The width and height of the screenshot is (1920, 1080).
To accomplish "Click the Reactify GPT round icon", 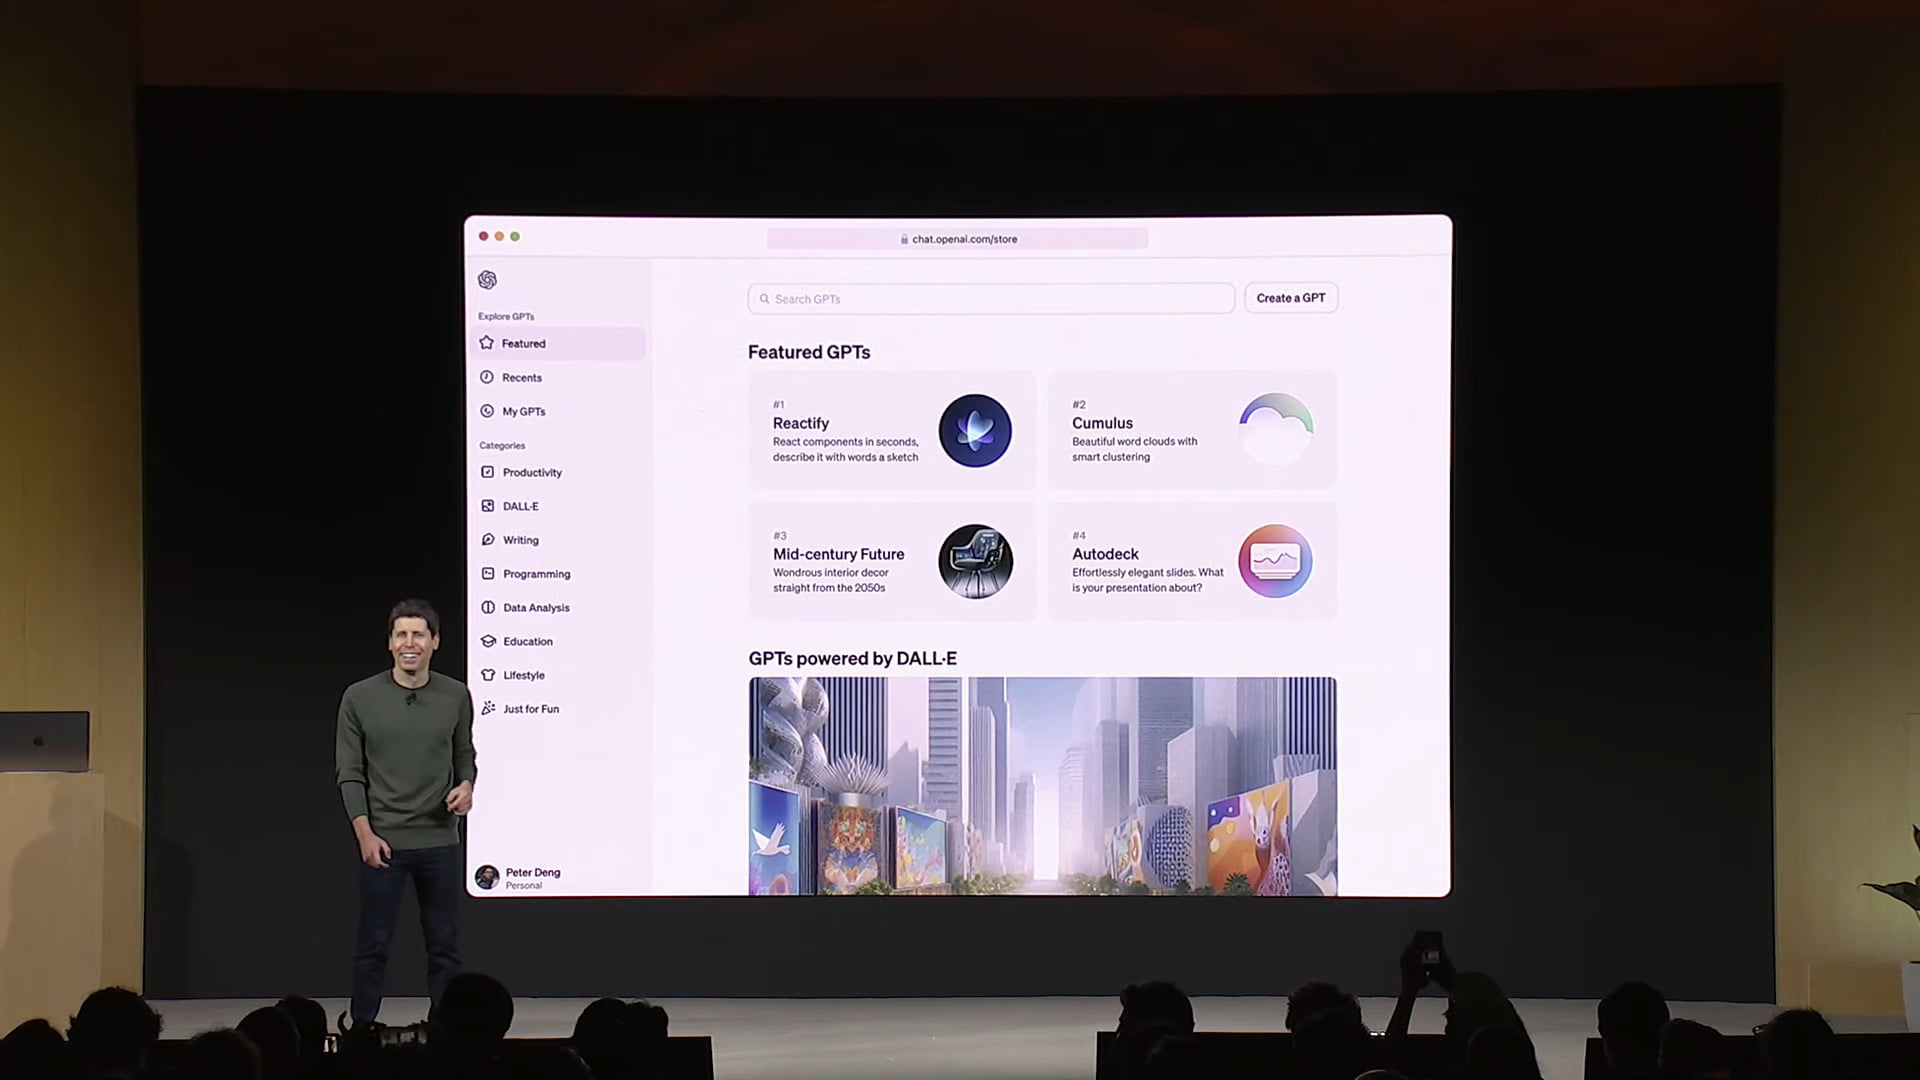I will point(975,431).
